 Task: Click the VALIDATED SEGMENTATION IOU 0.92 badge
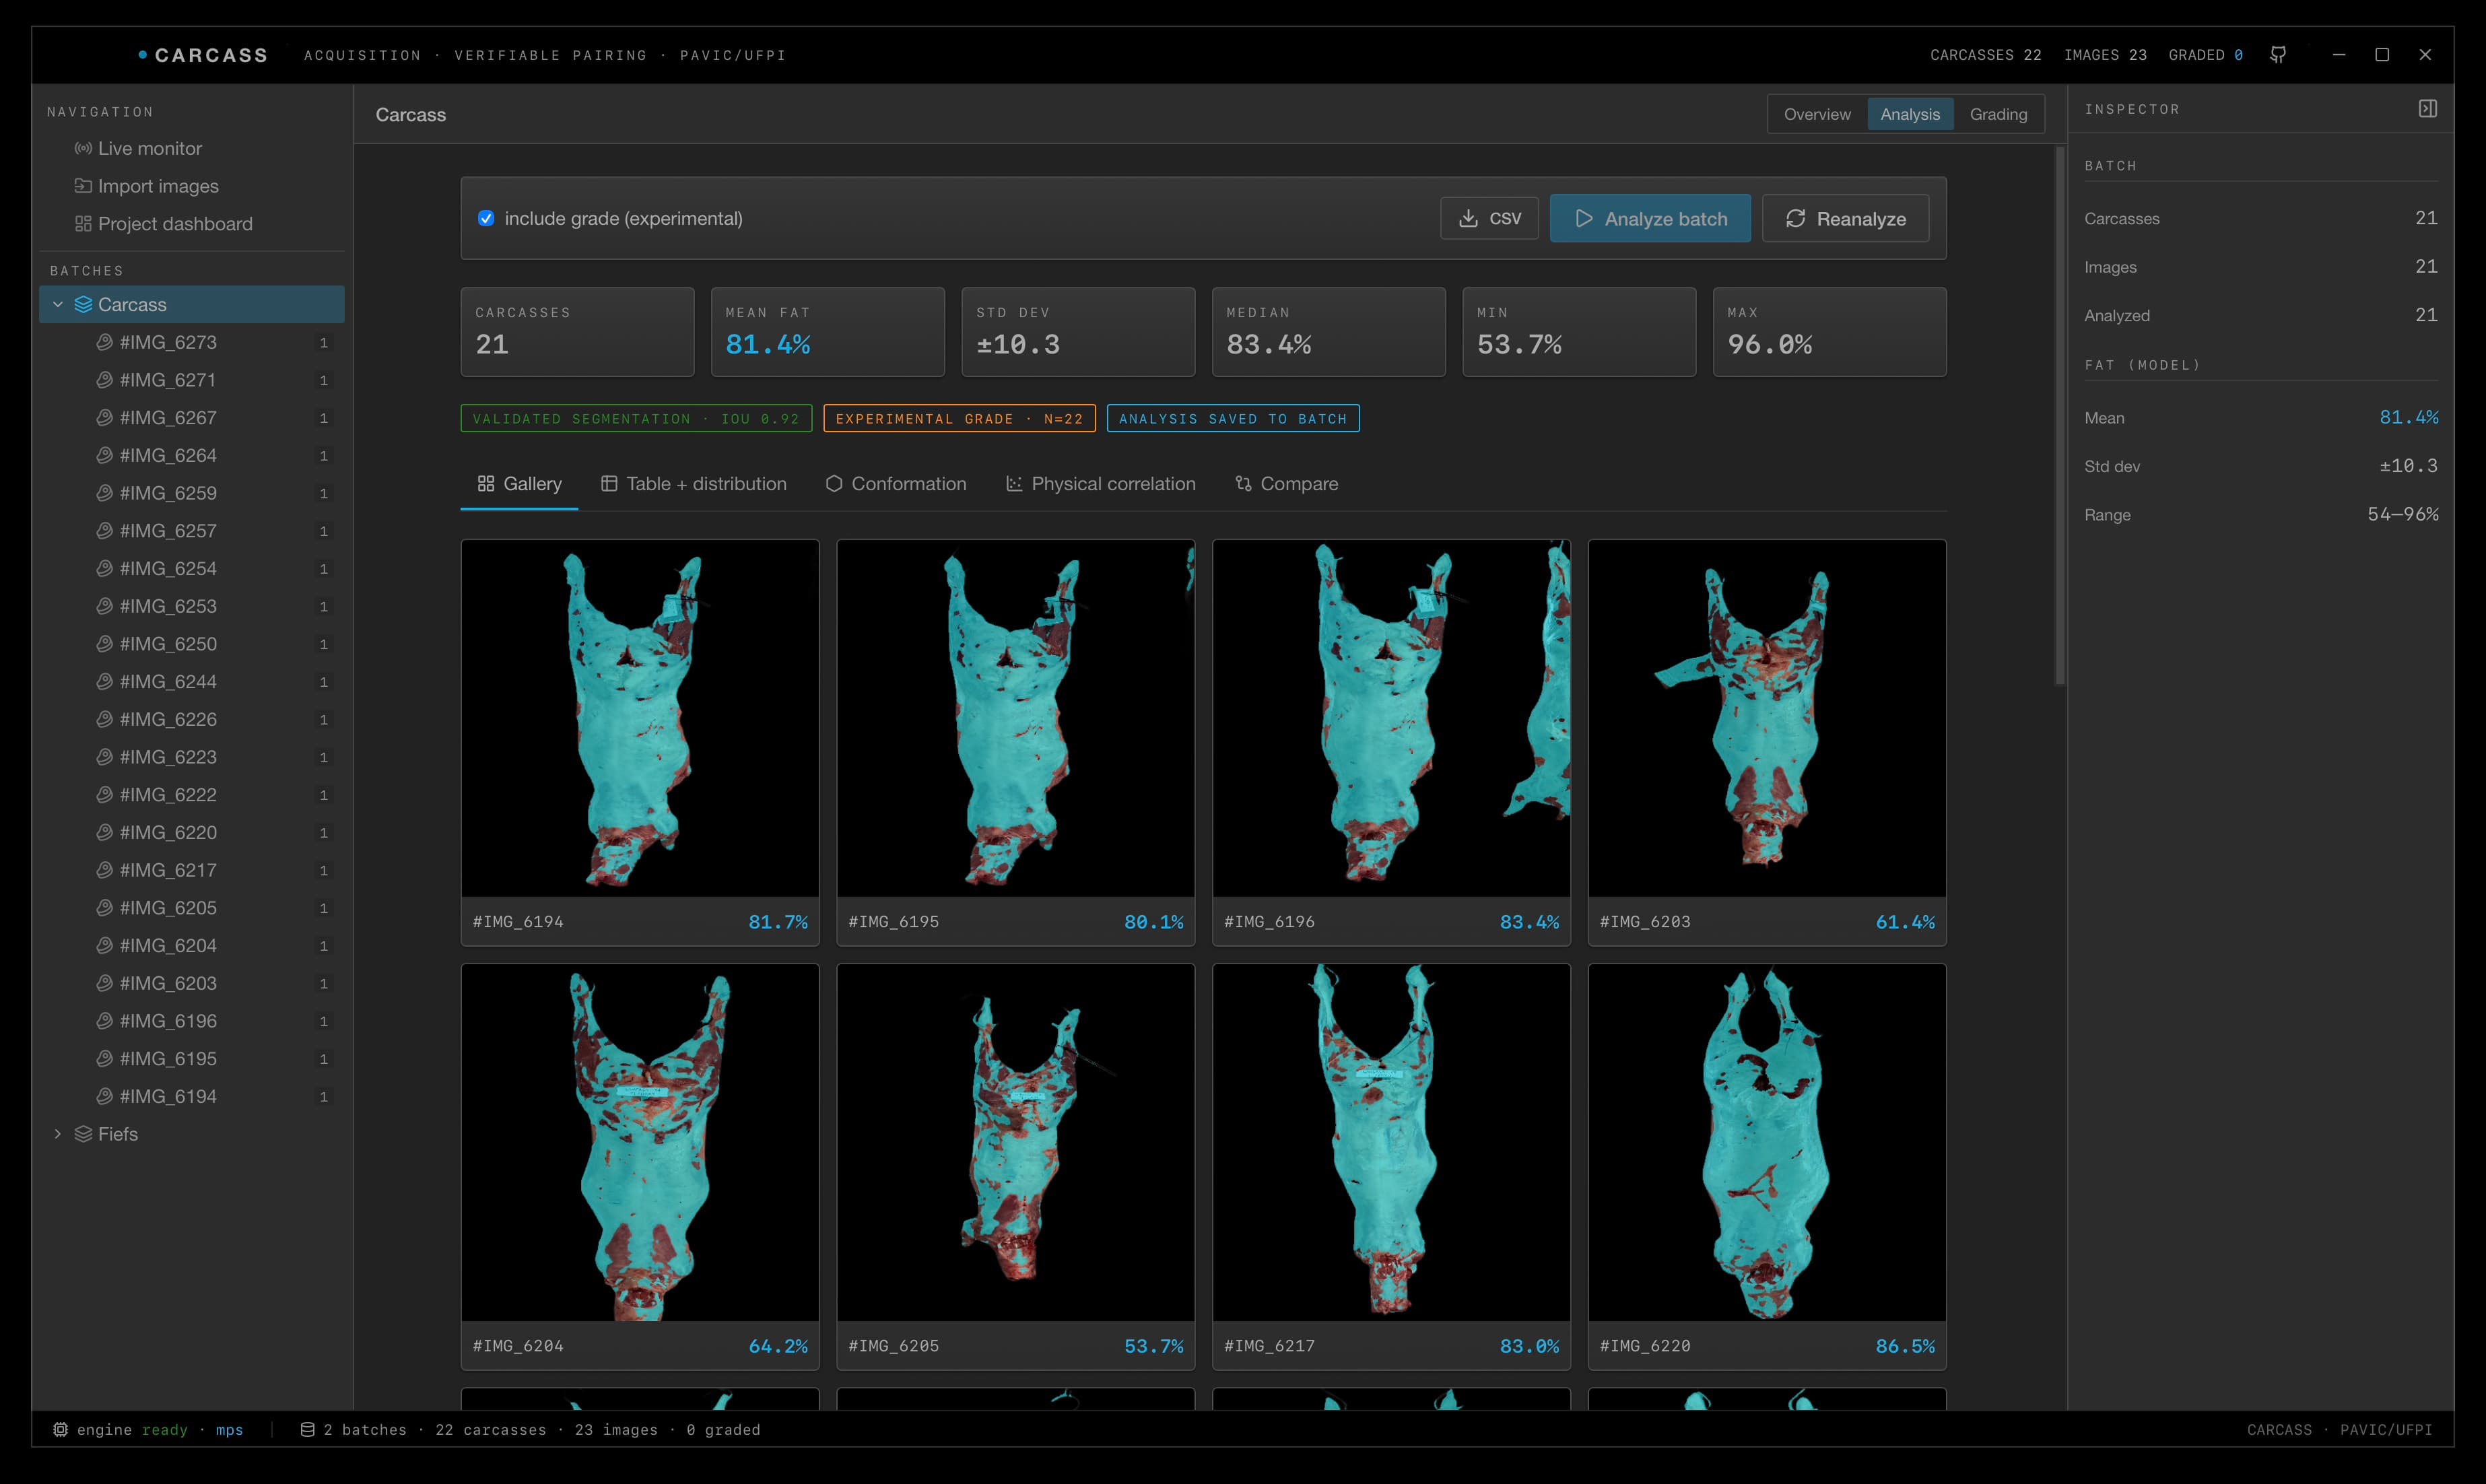click(x=636, y=419)
